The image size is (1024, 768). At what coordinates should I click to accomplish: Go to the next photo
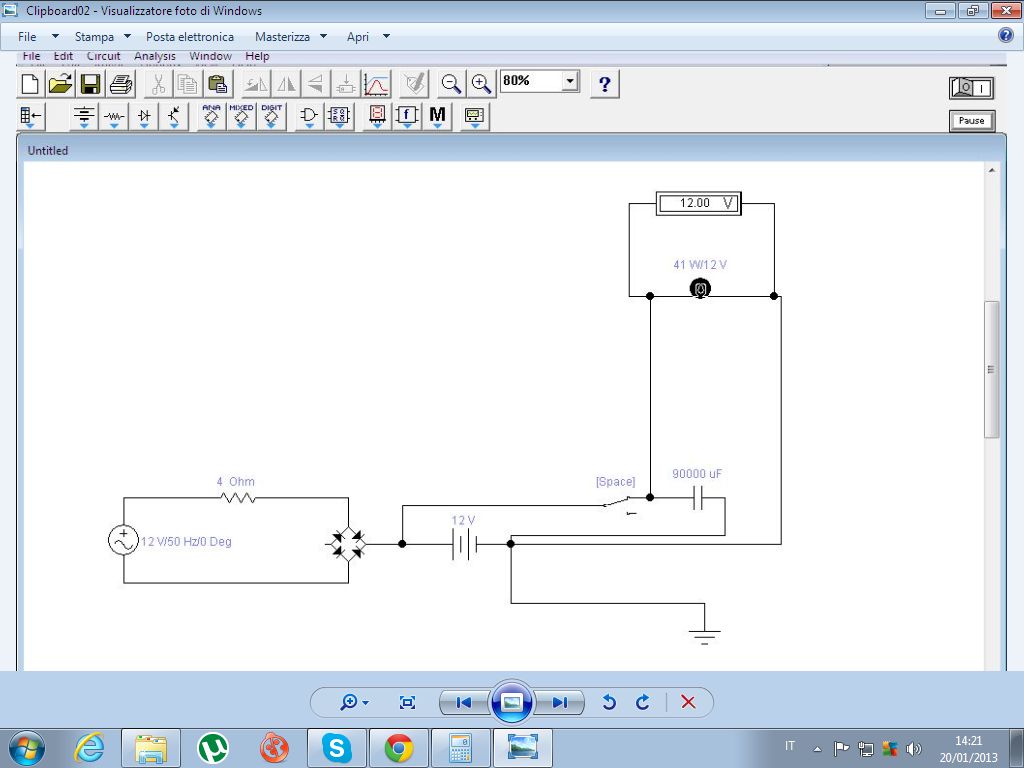point(559,702)
